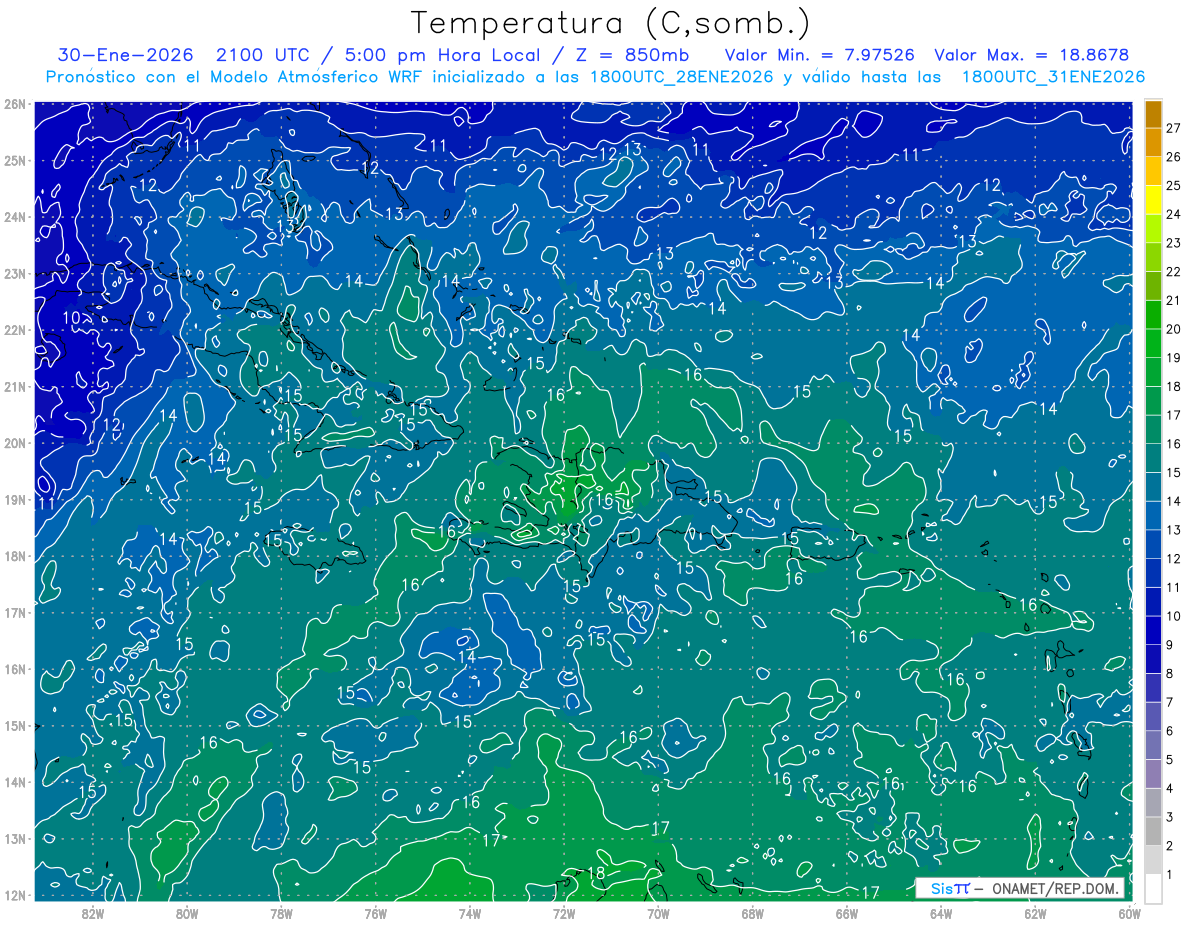Viewport: 1200px width, 927px height.
Task: Click the '23N' latitude axis label
Action: tap(15, 273)
